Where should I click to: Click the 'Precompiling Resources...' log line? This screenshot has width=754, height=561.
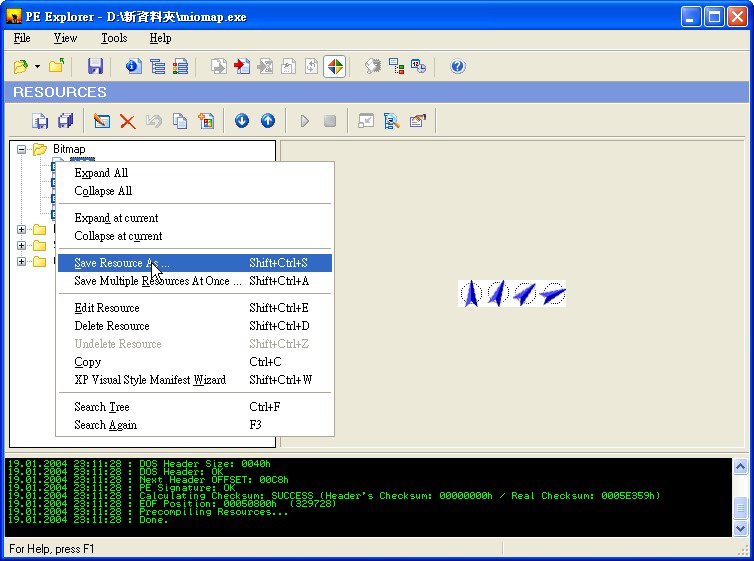(x=148, y=512)
